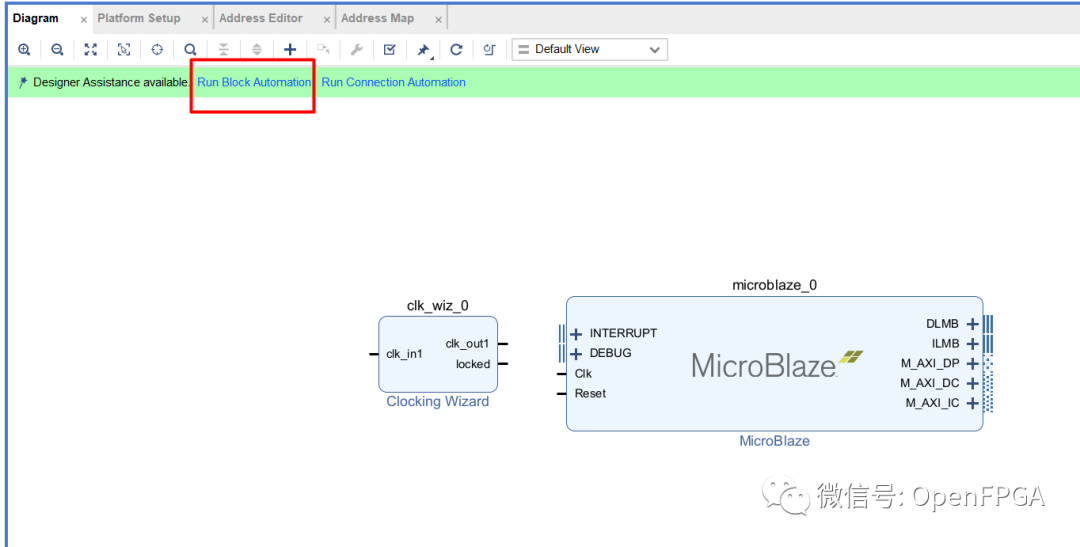Validate the design with the checkmark icon
Screen dimensions: 1080x547
[389, 50]
